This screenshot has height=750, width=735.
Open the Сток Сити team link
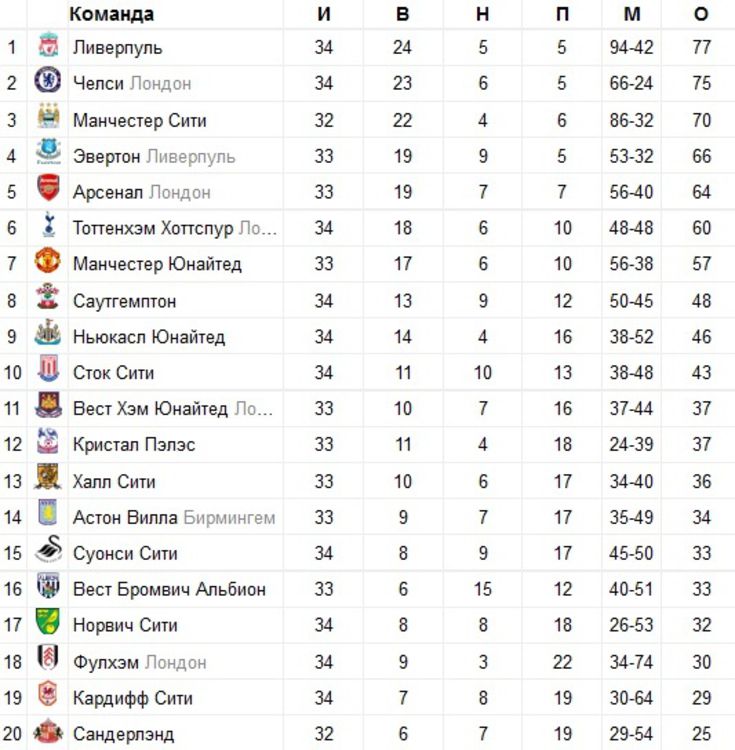(113, 373)
